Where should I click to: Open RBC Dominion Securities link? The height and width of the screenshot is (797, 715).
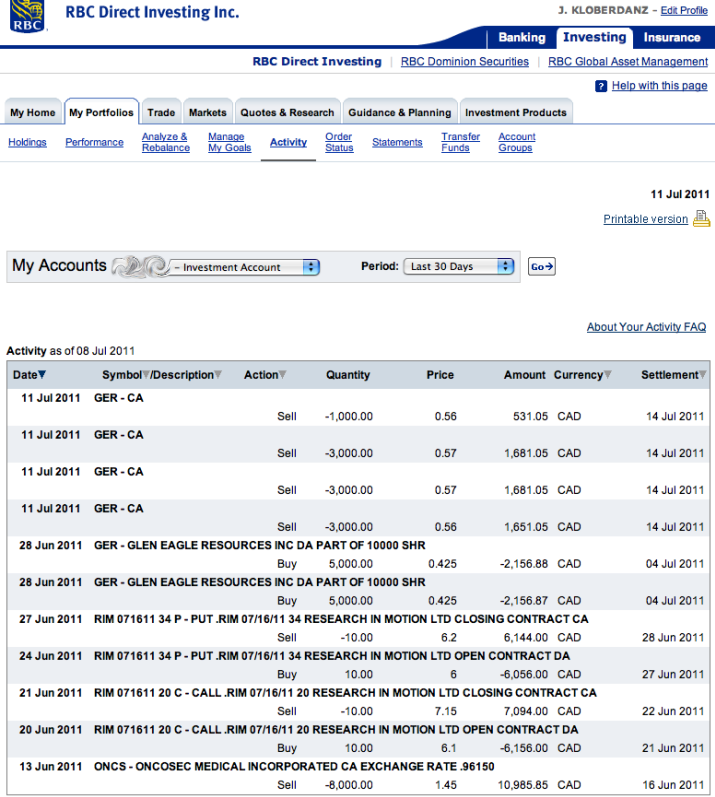(x=464, y=62)
